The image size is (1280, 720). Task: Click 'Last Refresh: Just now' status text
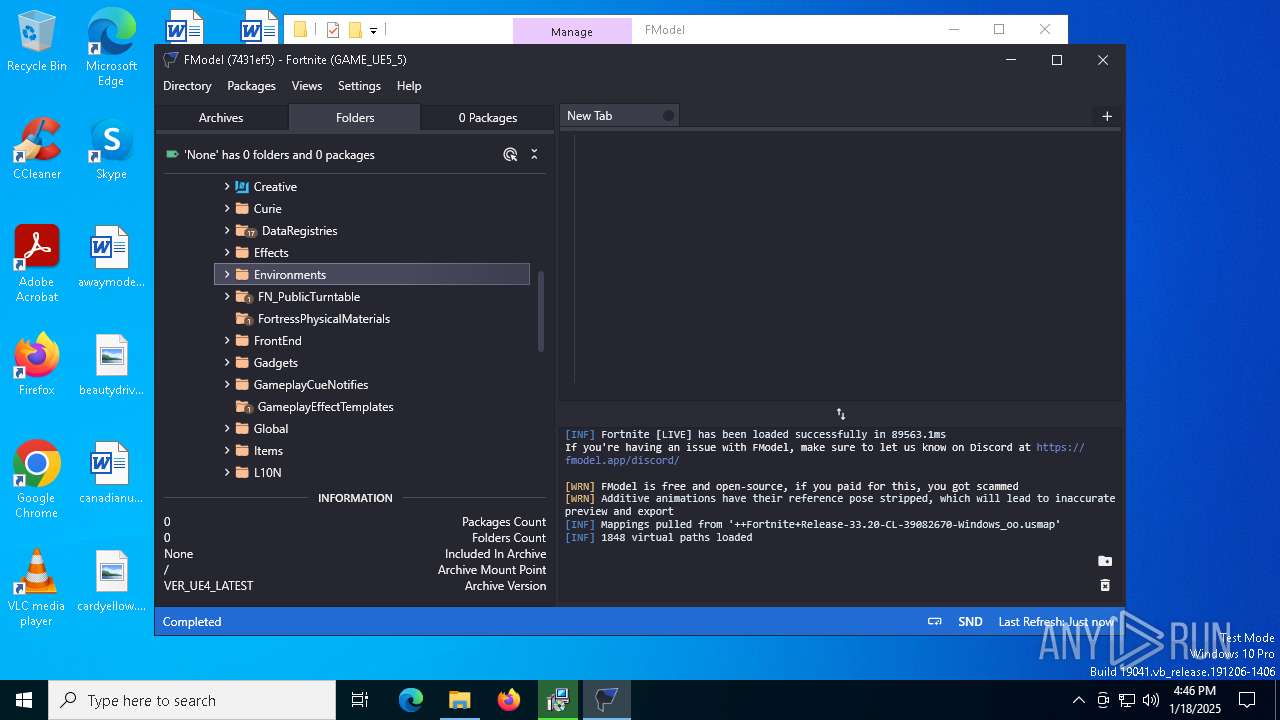point(1056,621)
